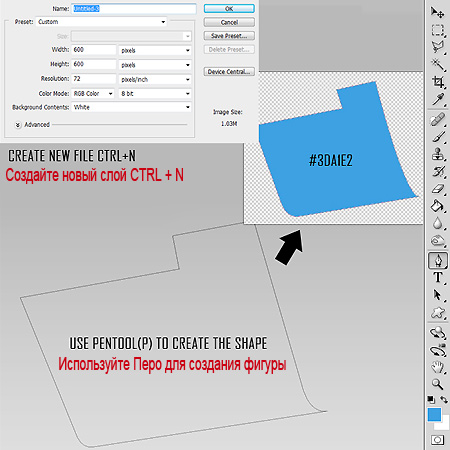Screen dimensions: 450x450
Task: Click the Save Preset button
Action: (229, 36)
